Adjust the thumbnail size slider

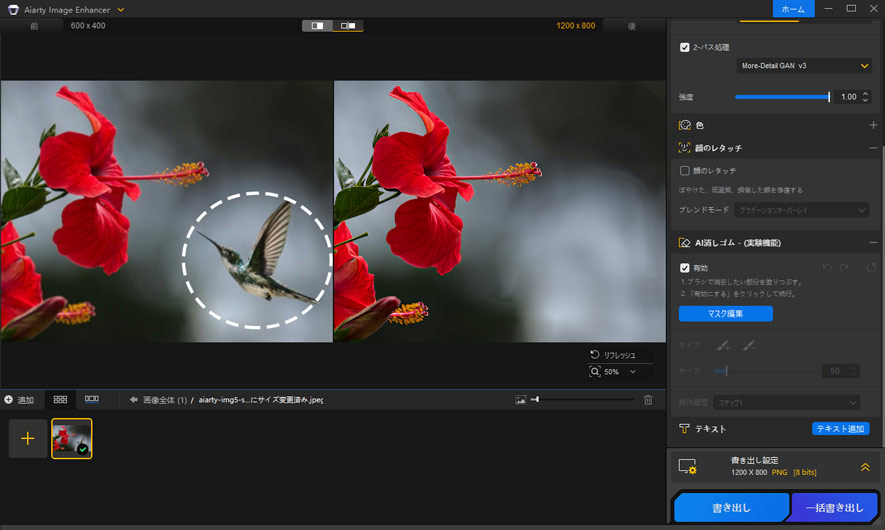pos(582,400)
